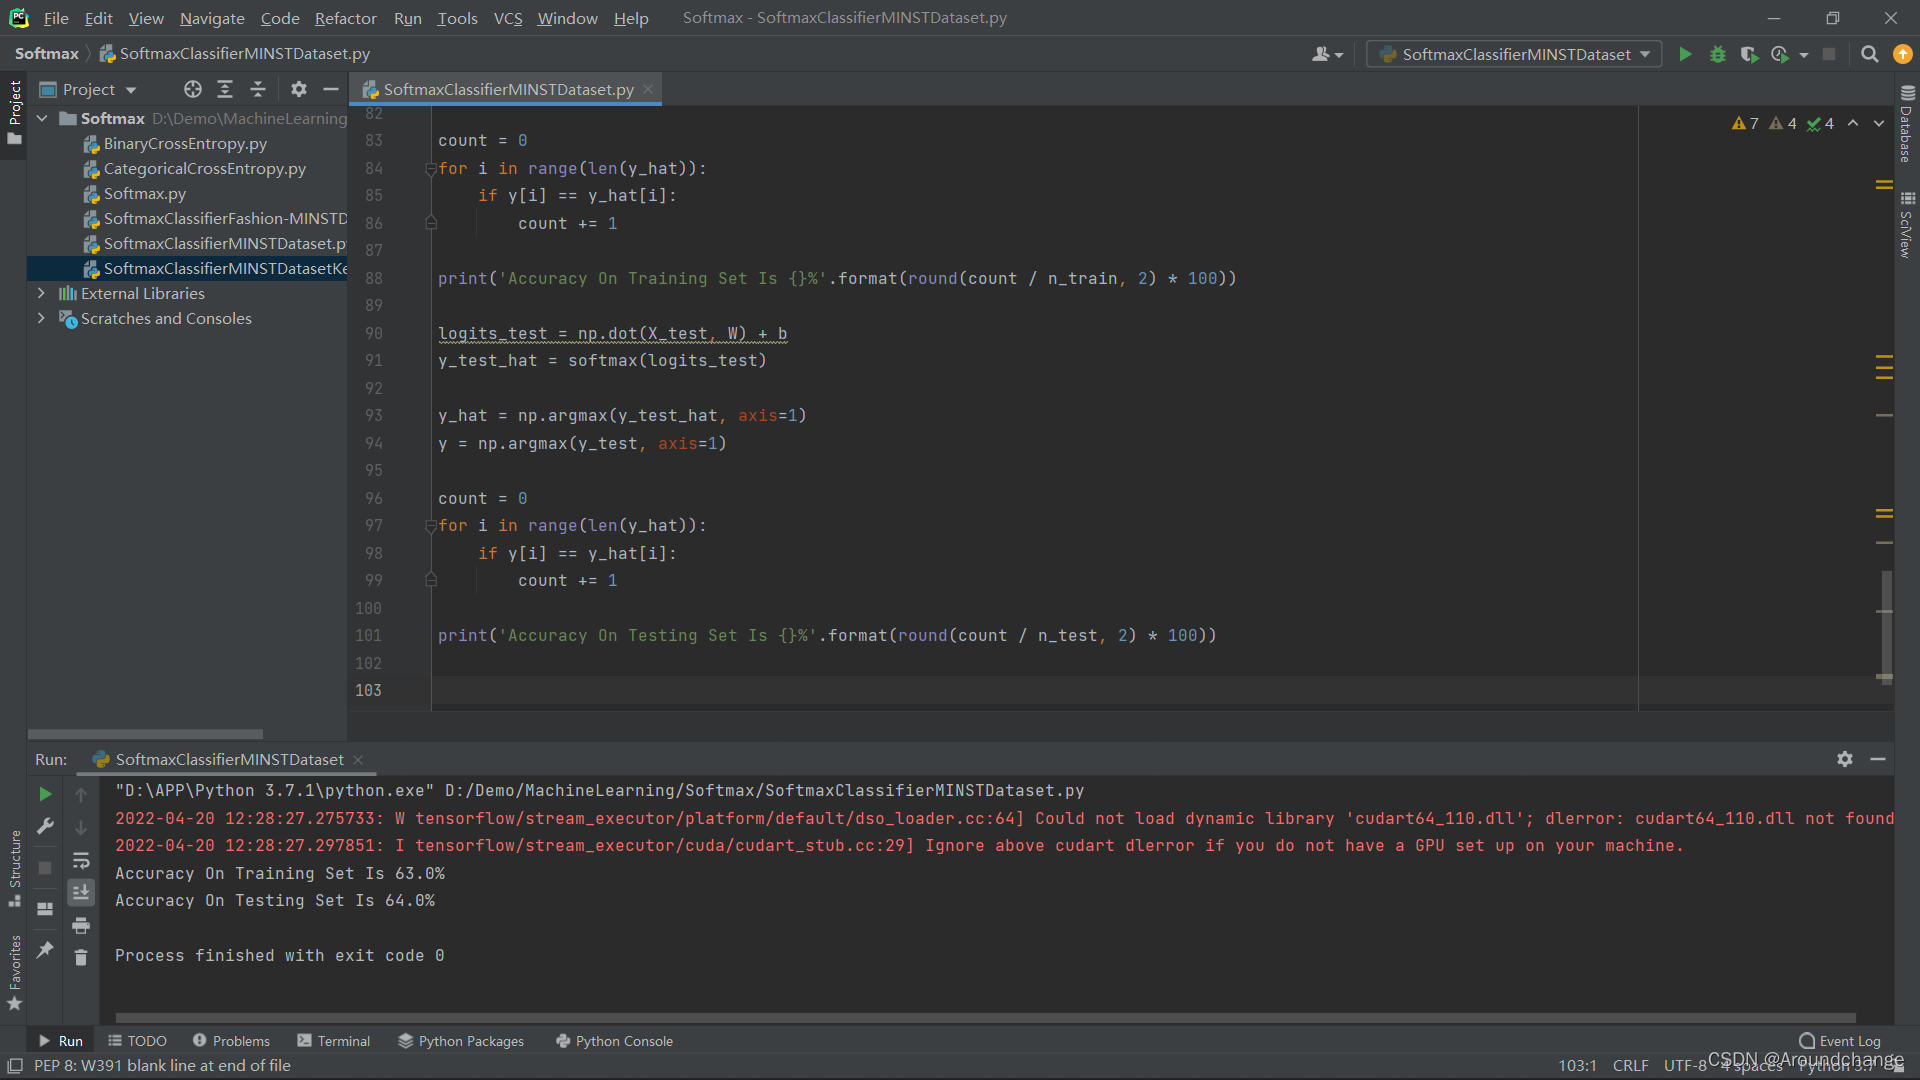Image resolution: width=1920 pixels, height=1080 pixels.
Task: Toggle soft-wrap in Run console
Action: pyautogui.click(x=81, y=860)
